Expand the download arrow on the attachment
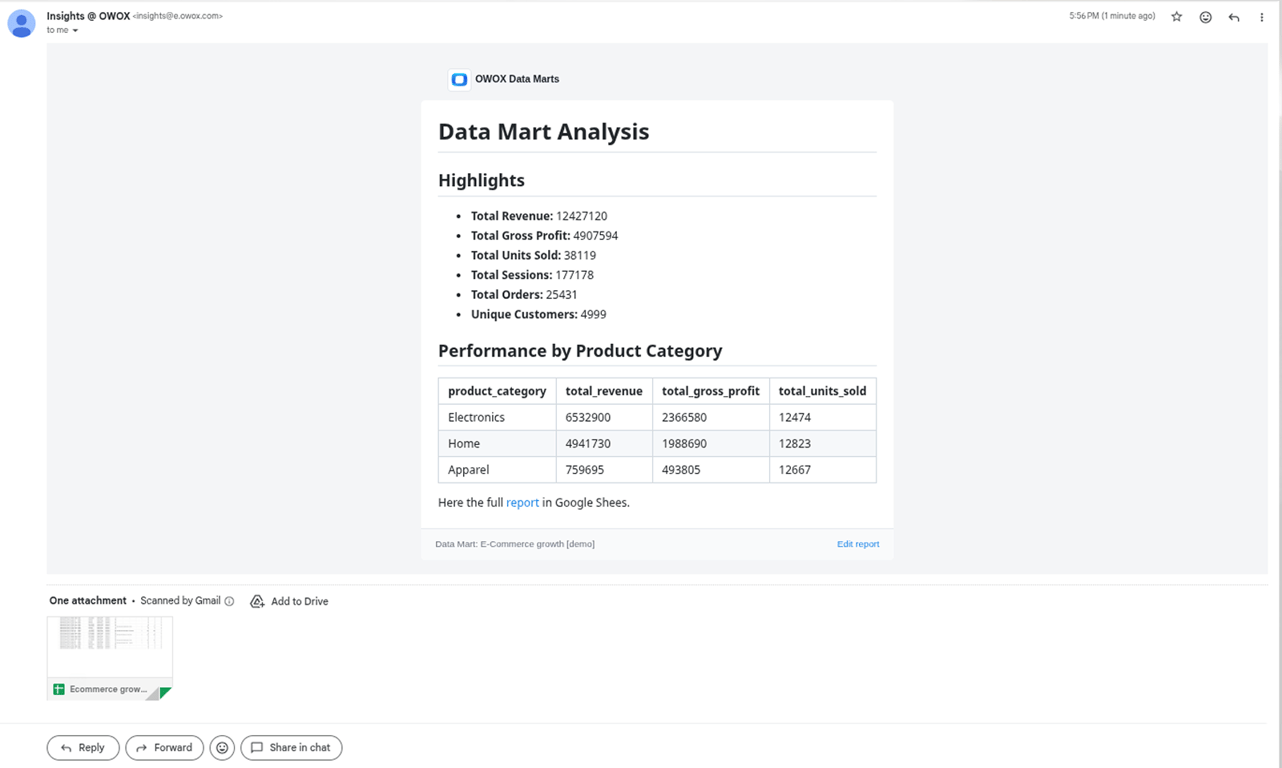 (163, 689)
